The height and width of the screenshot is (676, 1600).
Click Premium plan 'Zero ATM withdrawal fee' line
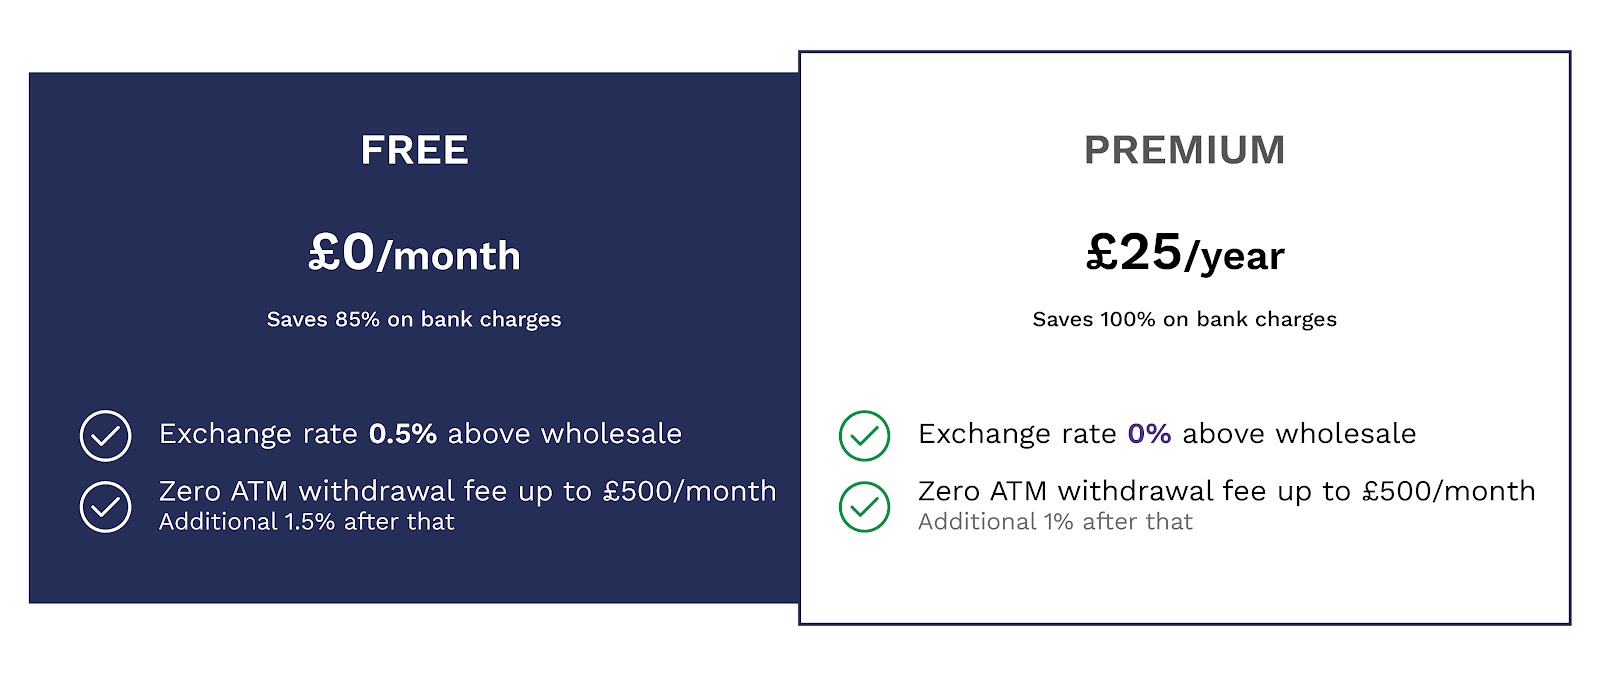[x=1227, y=491]
